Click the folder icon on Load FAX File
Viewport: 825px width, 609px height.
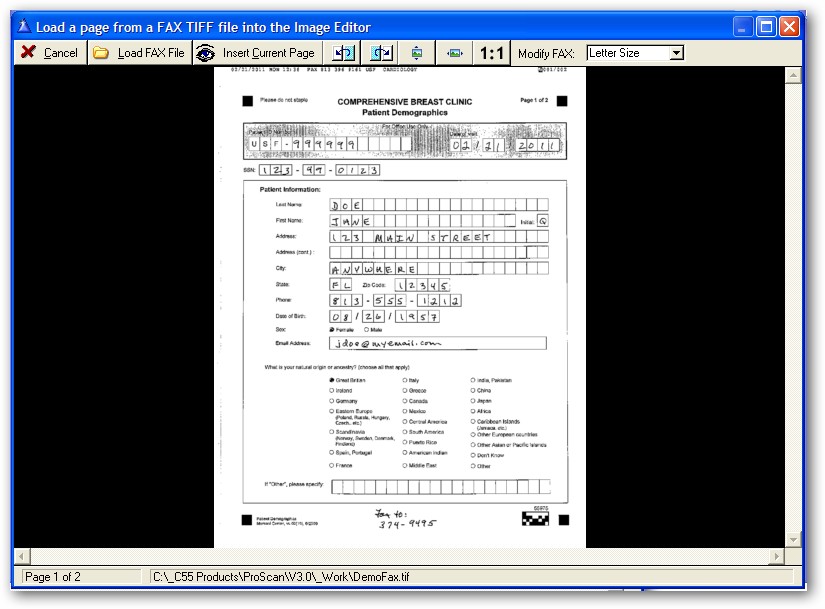(101, 53)
